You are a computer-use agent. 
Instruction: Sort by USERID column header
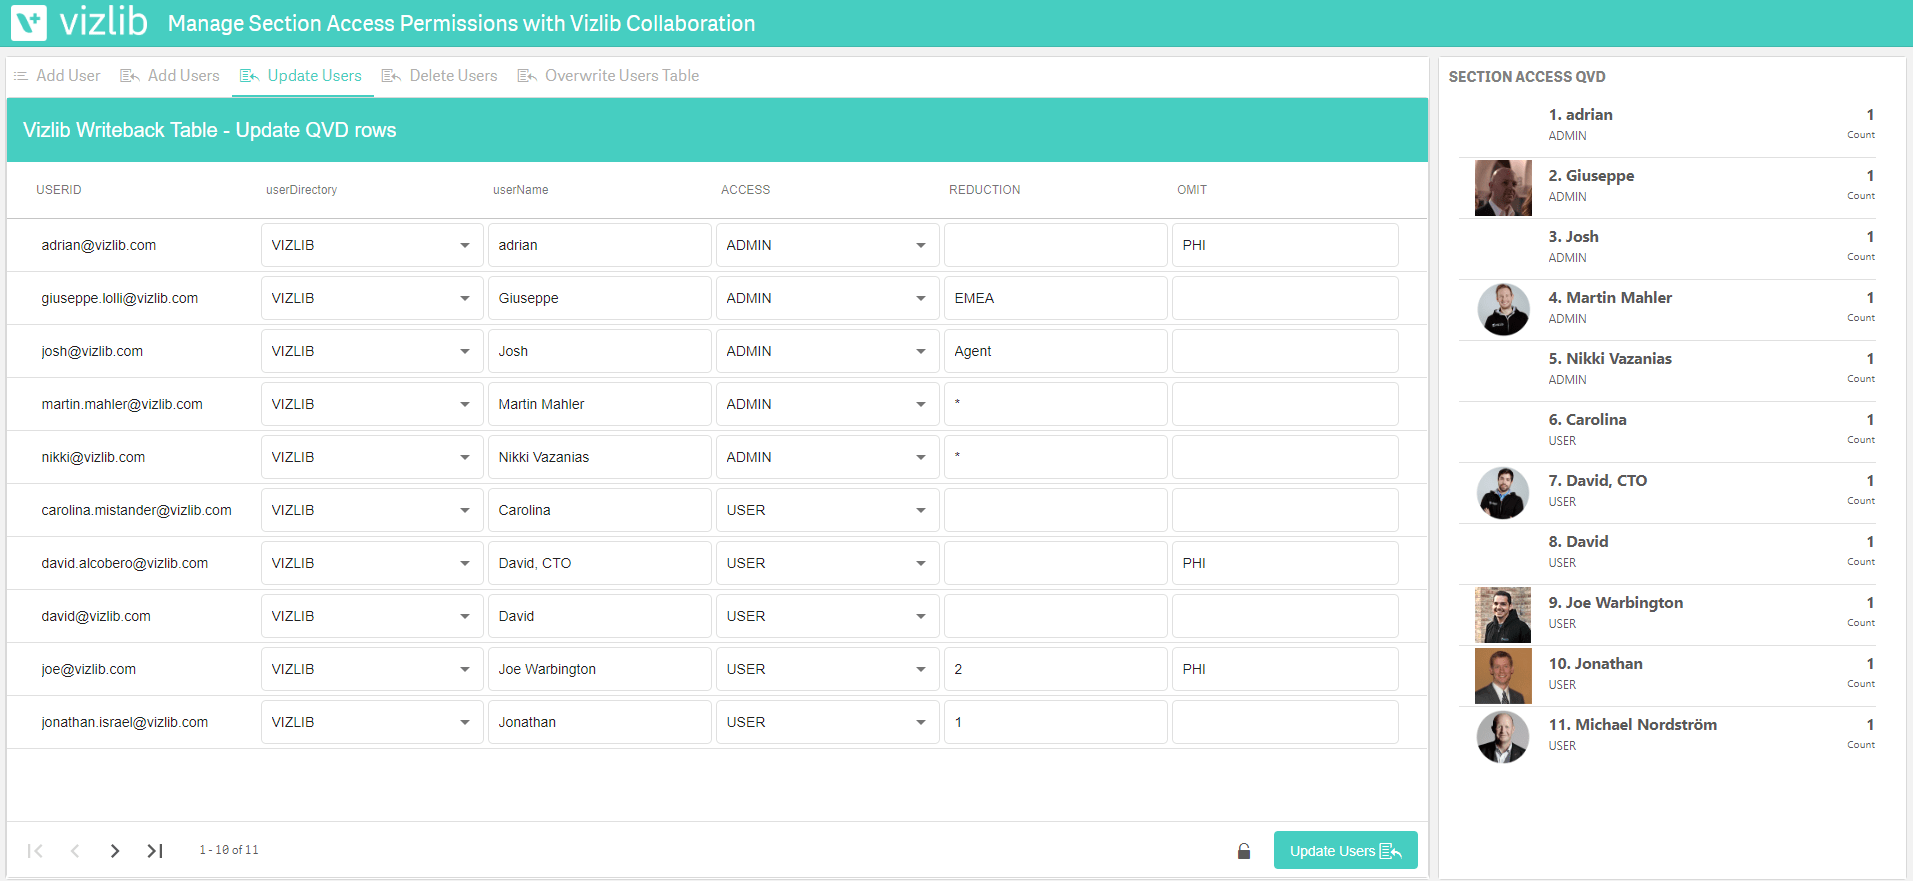tap(59, 190)
